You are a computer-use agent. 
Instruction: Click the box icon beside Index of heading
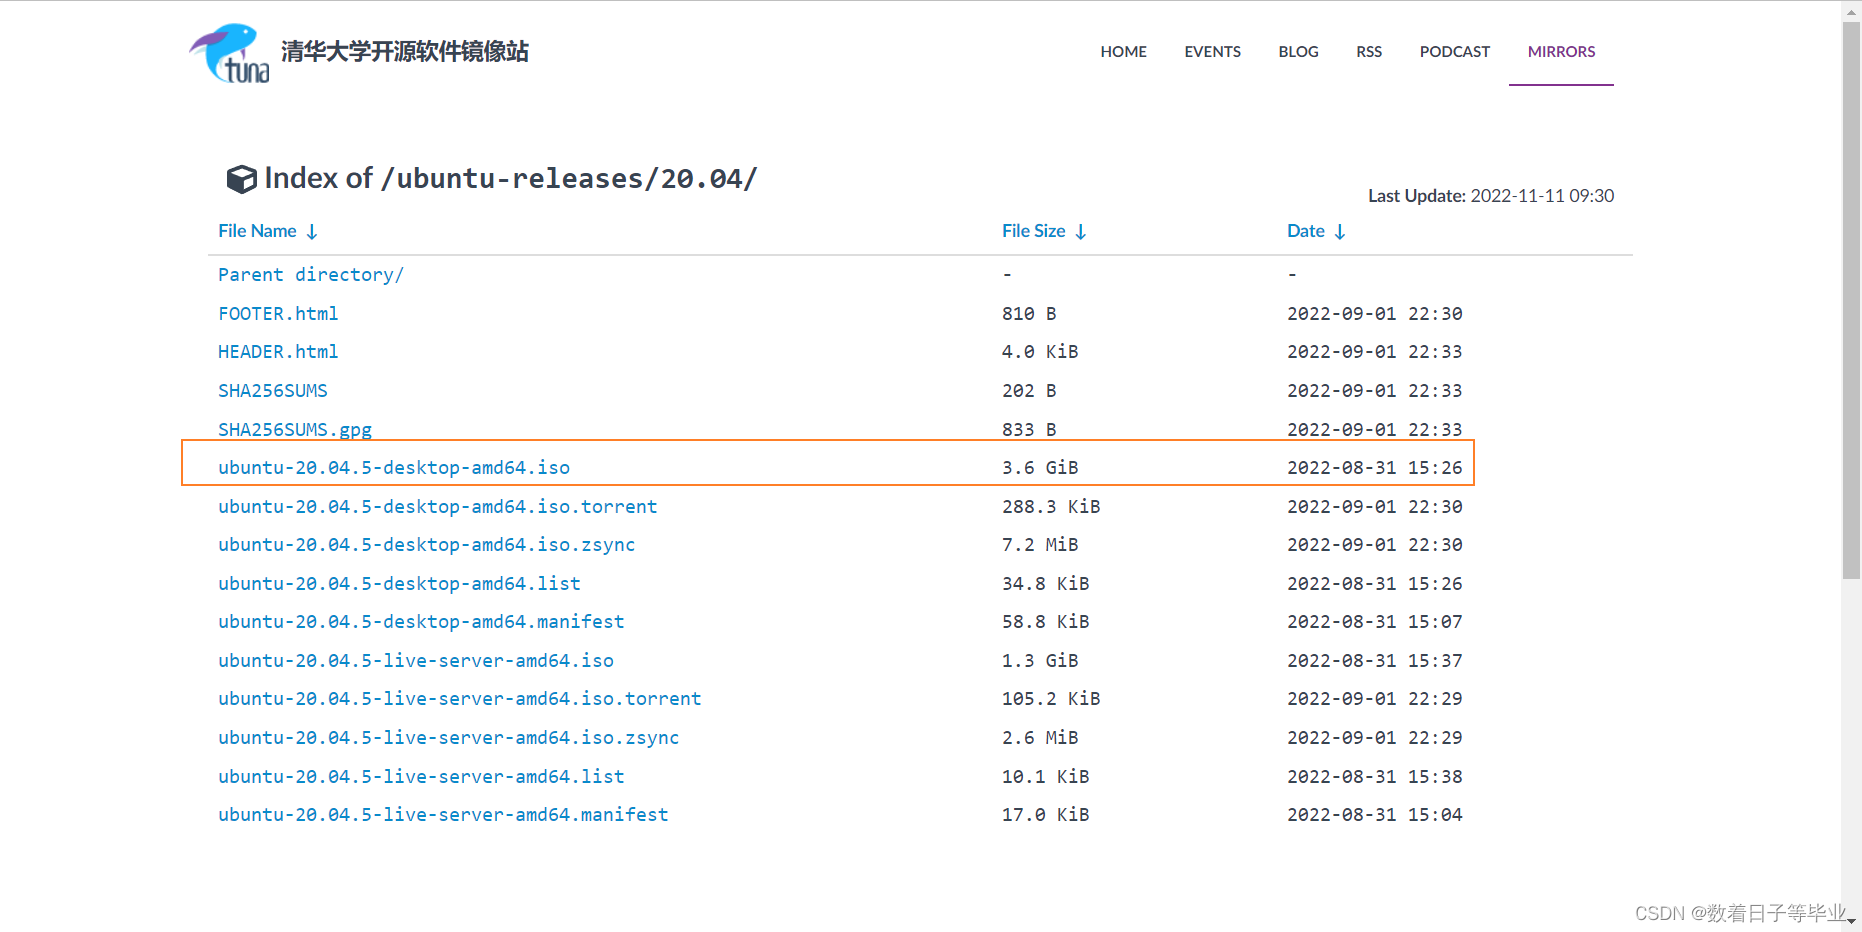pos(242,179)
